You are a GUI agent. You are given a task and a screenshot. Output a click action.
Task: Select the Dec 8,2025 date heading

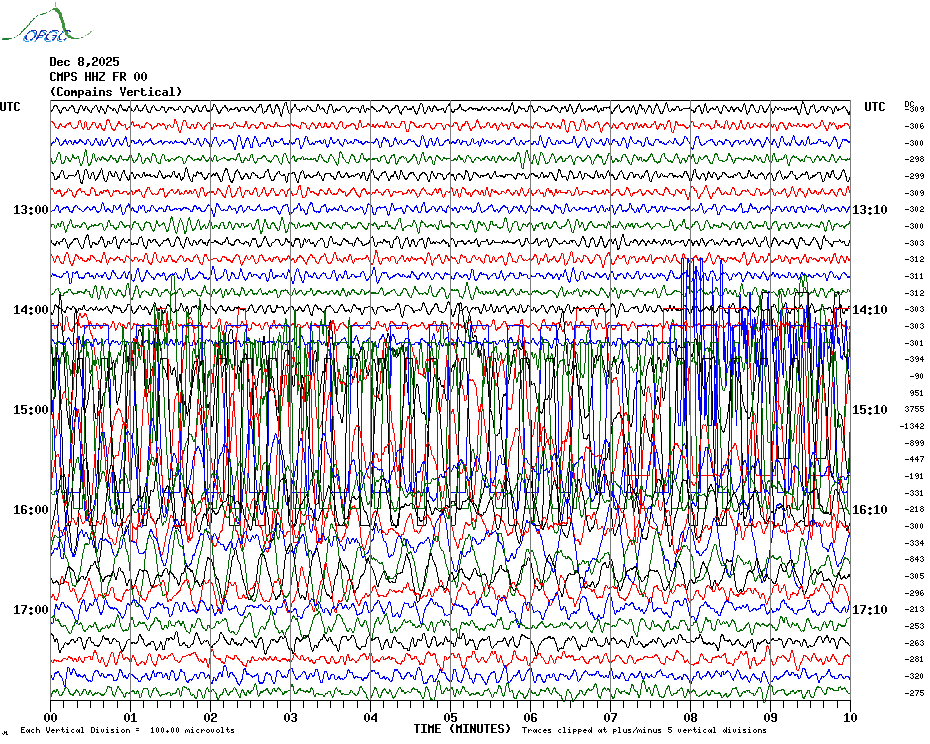[x=84, y=62]
